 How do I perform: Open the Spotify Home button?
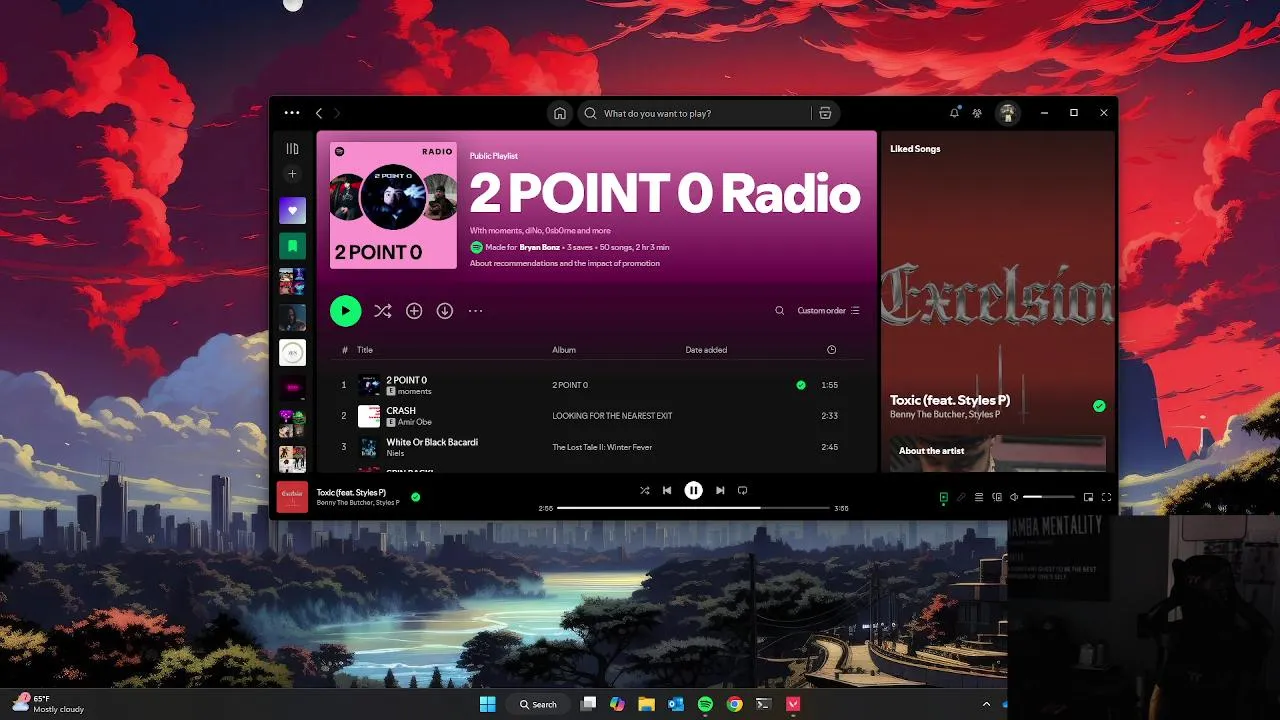point(560,113)
